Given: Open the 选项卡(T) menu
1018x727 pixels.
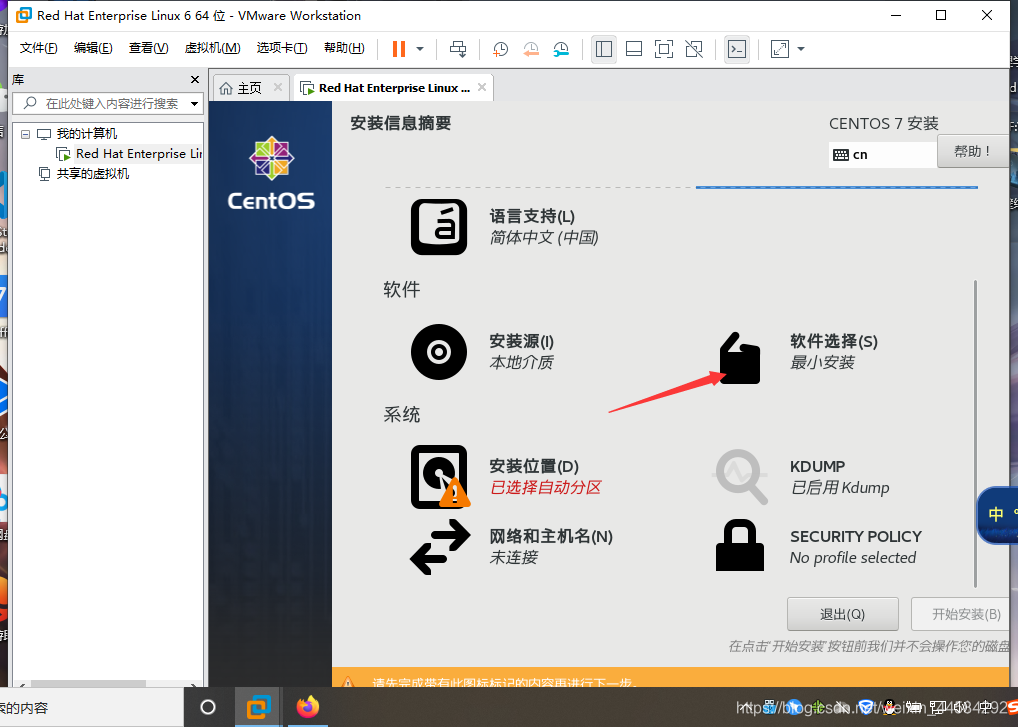Looking at the screenshot, I should tap(282, 48).
